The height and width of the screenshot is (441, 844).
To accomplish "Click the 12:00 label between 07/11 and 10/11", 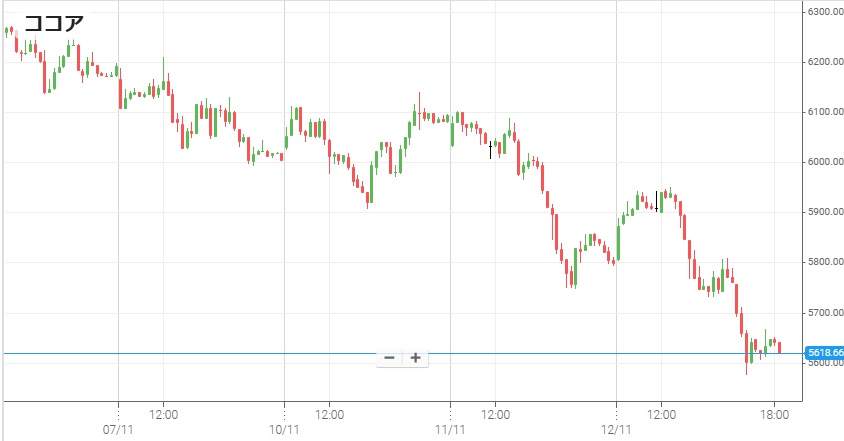I will click(x=164, y=412).
